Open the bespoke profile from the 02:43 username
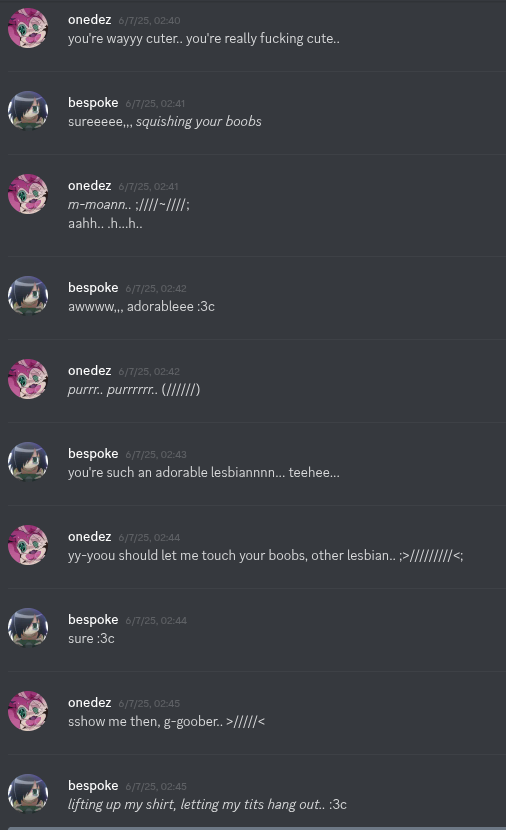506x830 pixels. click(93, 454)
